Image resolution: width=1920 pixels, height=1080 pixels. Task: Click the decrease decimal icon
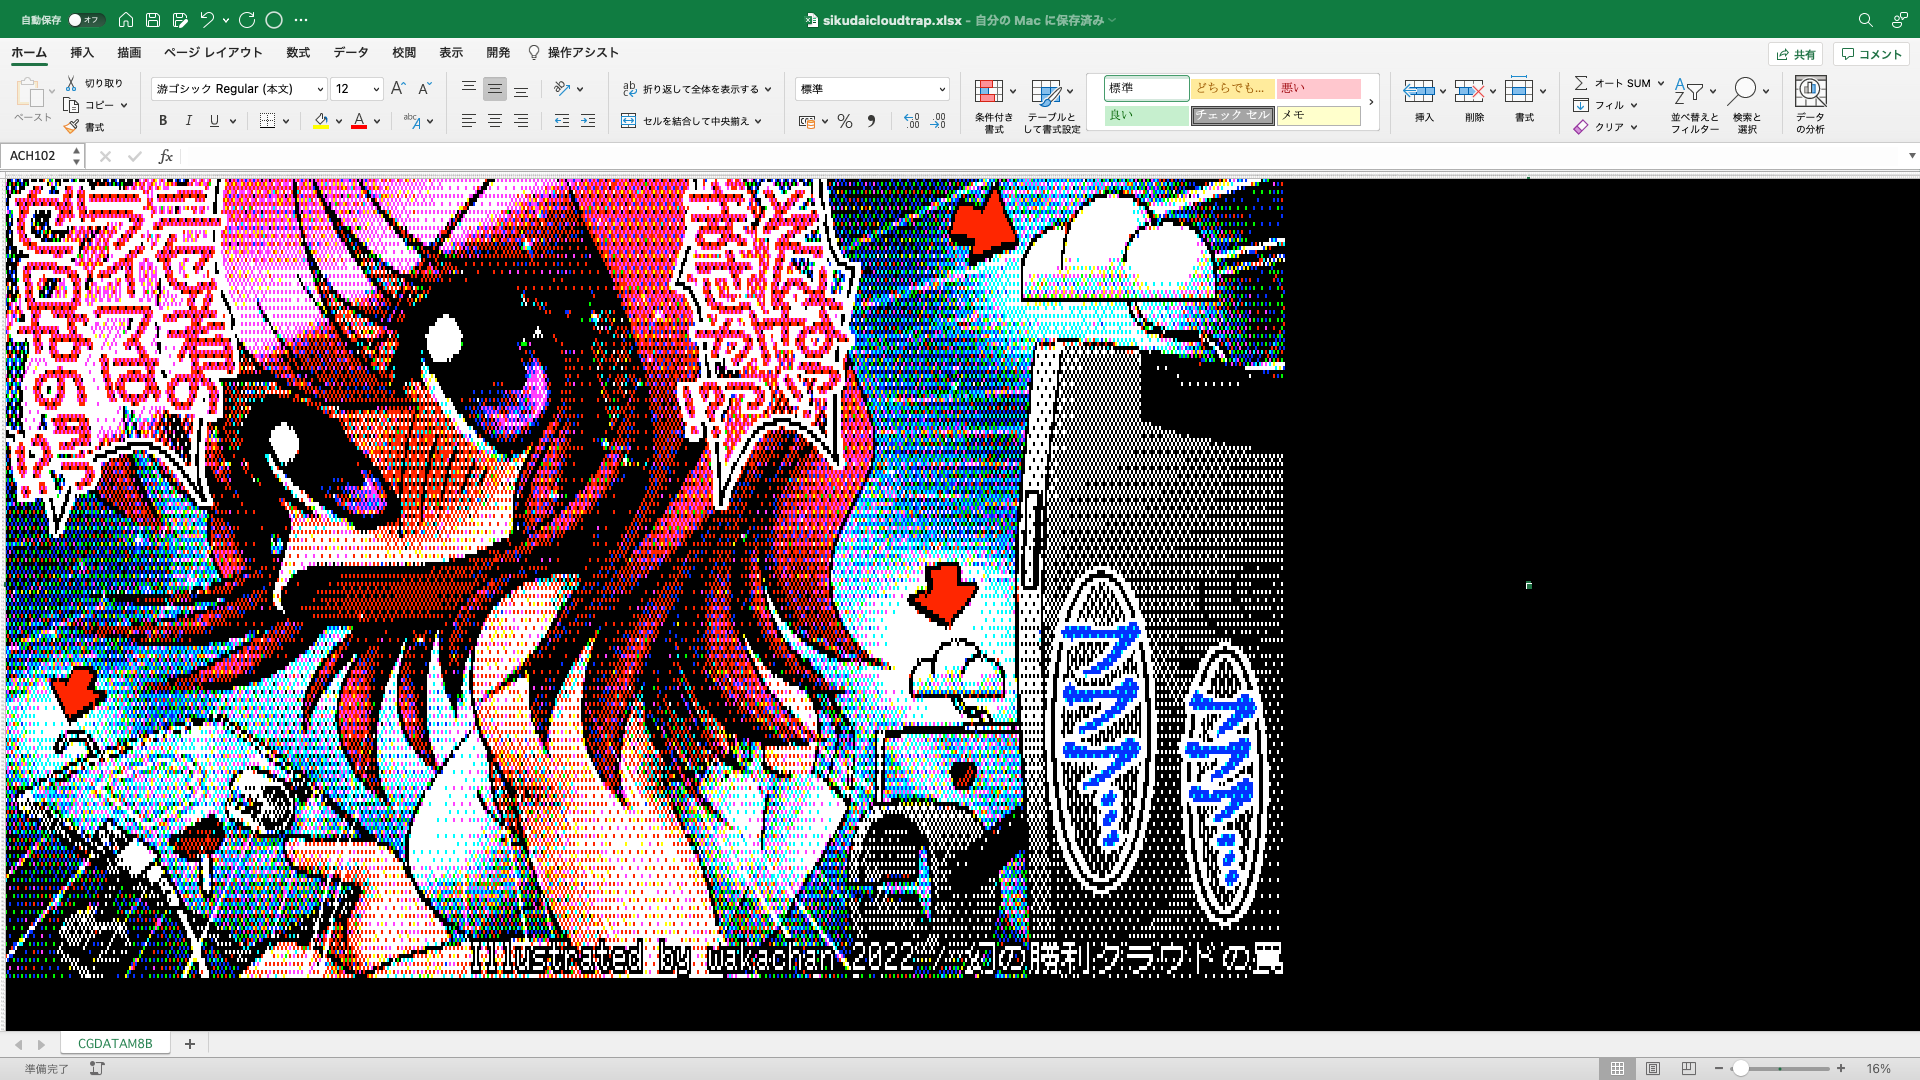pyautogui.click(x=938, y=121)
